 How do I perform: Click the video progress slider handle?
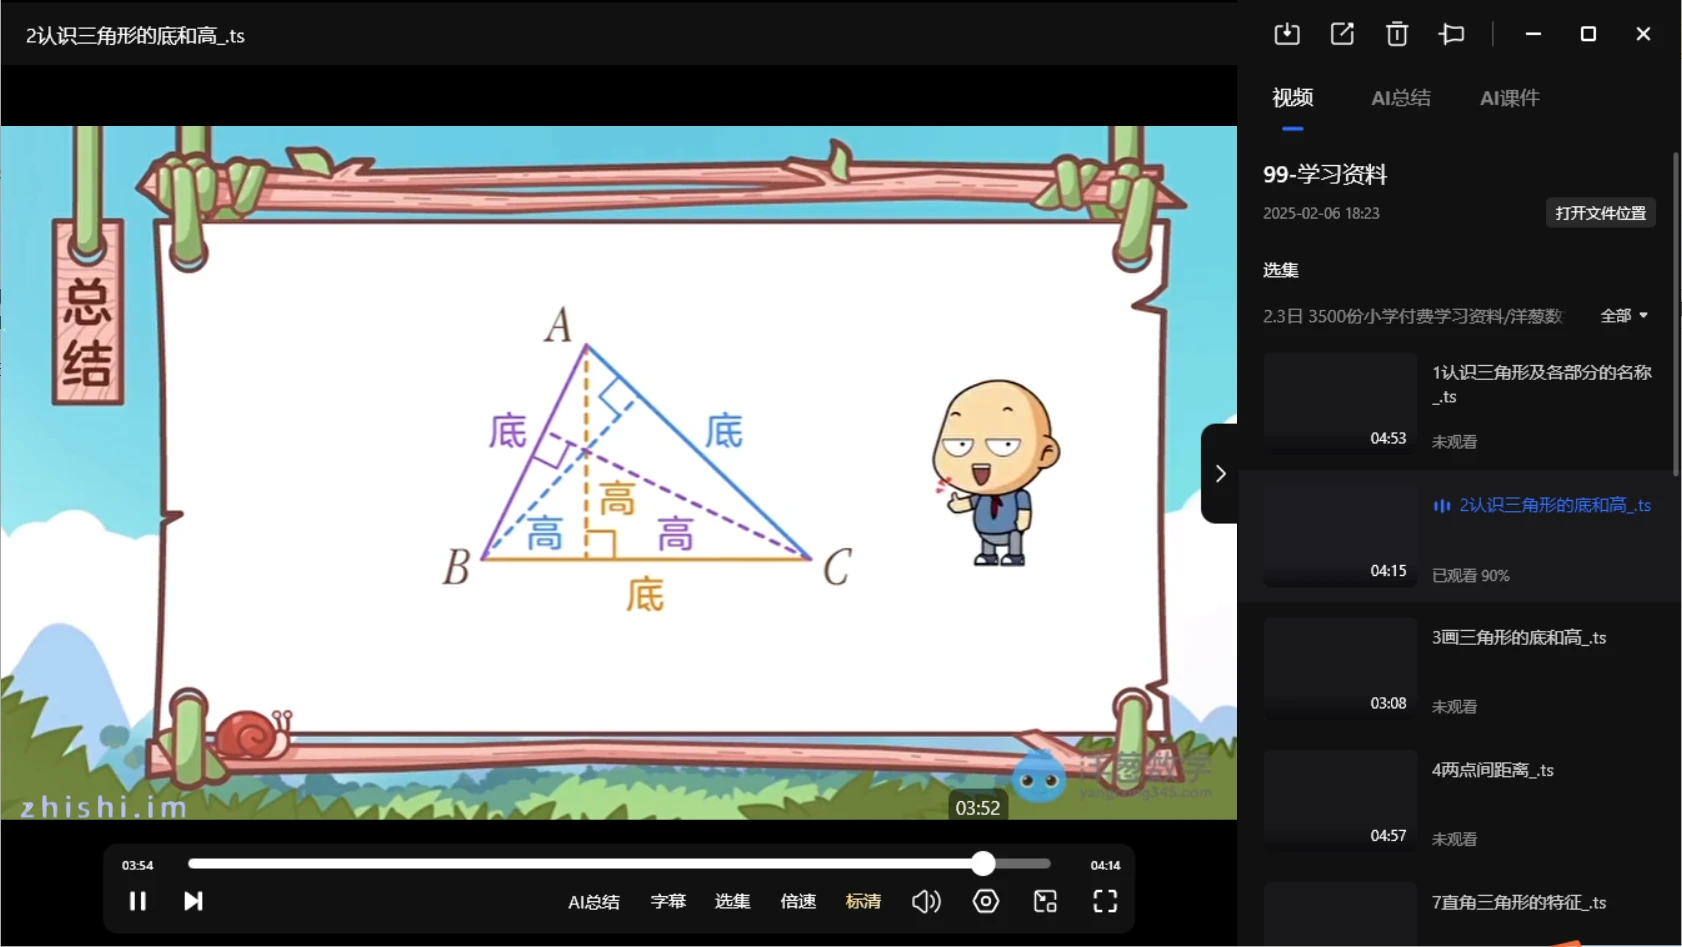[983, 863]
